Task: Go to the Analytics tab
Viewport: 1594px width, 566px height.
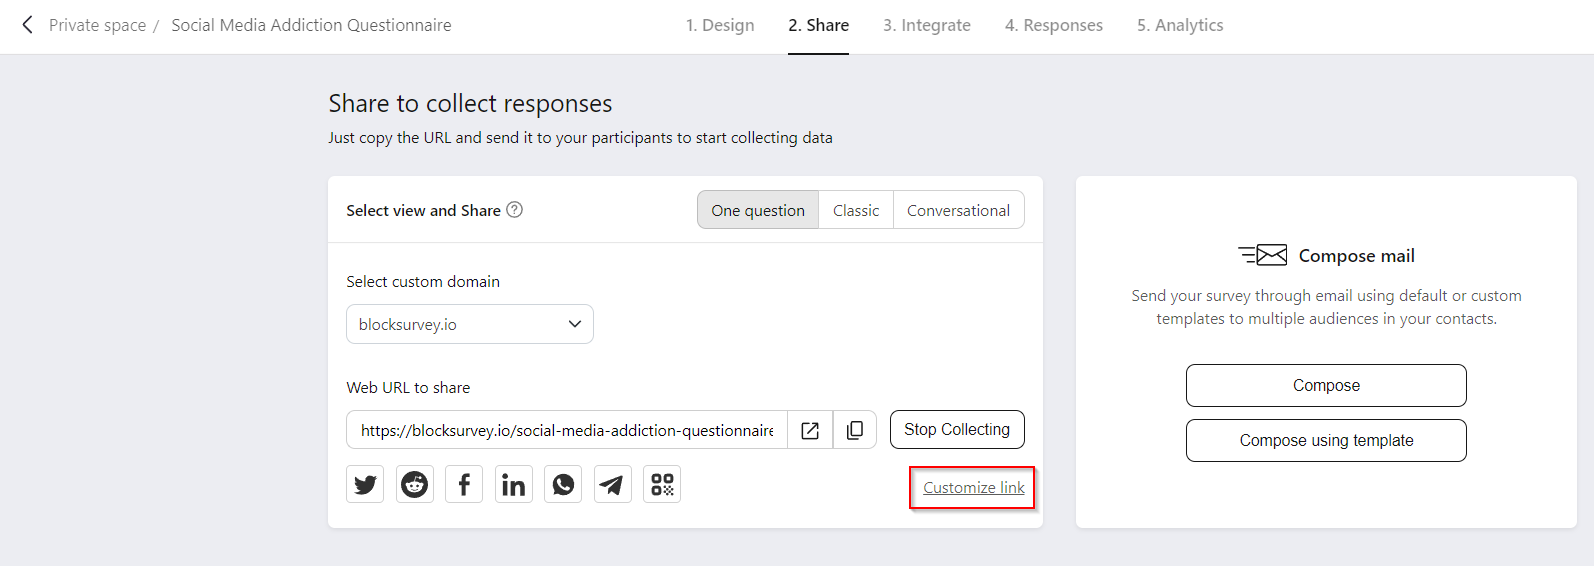Action: coord(1180,25)
